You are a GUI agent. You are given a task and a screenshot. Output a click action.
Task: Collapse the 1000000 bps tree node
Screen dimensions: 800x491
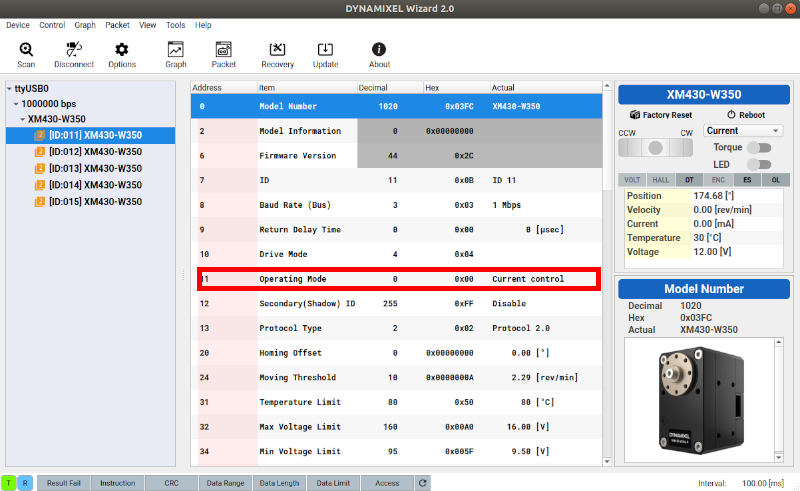[x=16, y=104]
